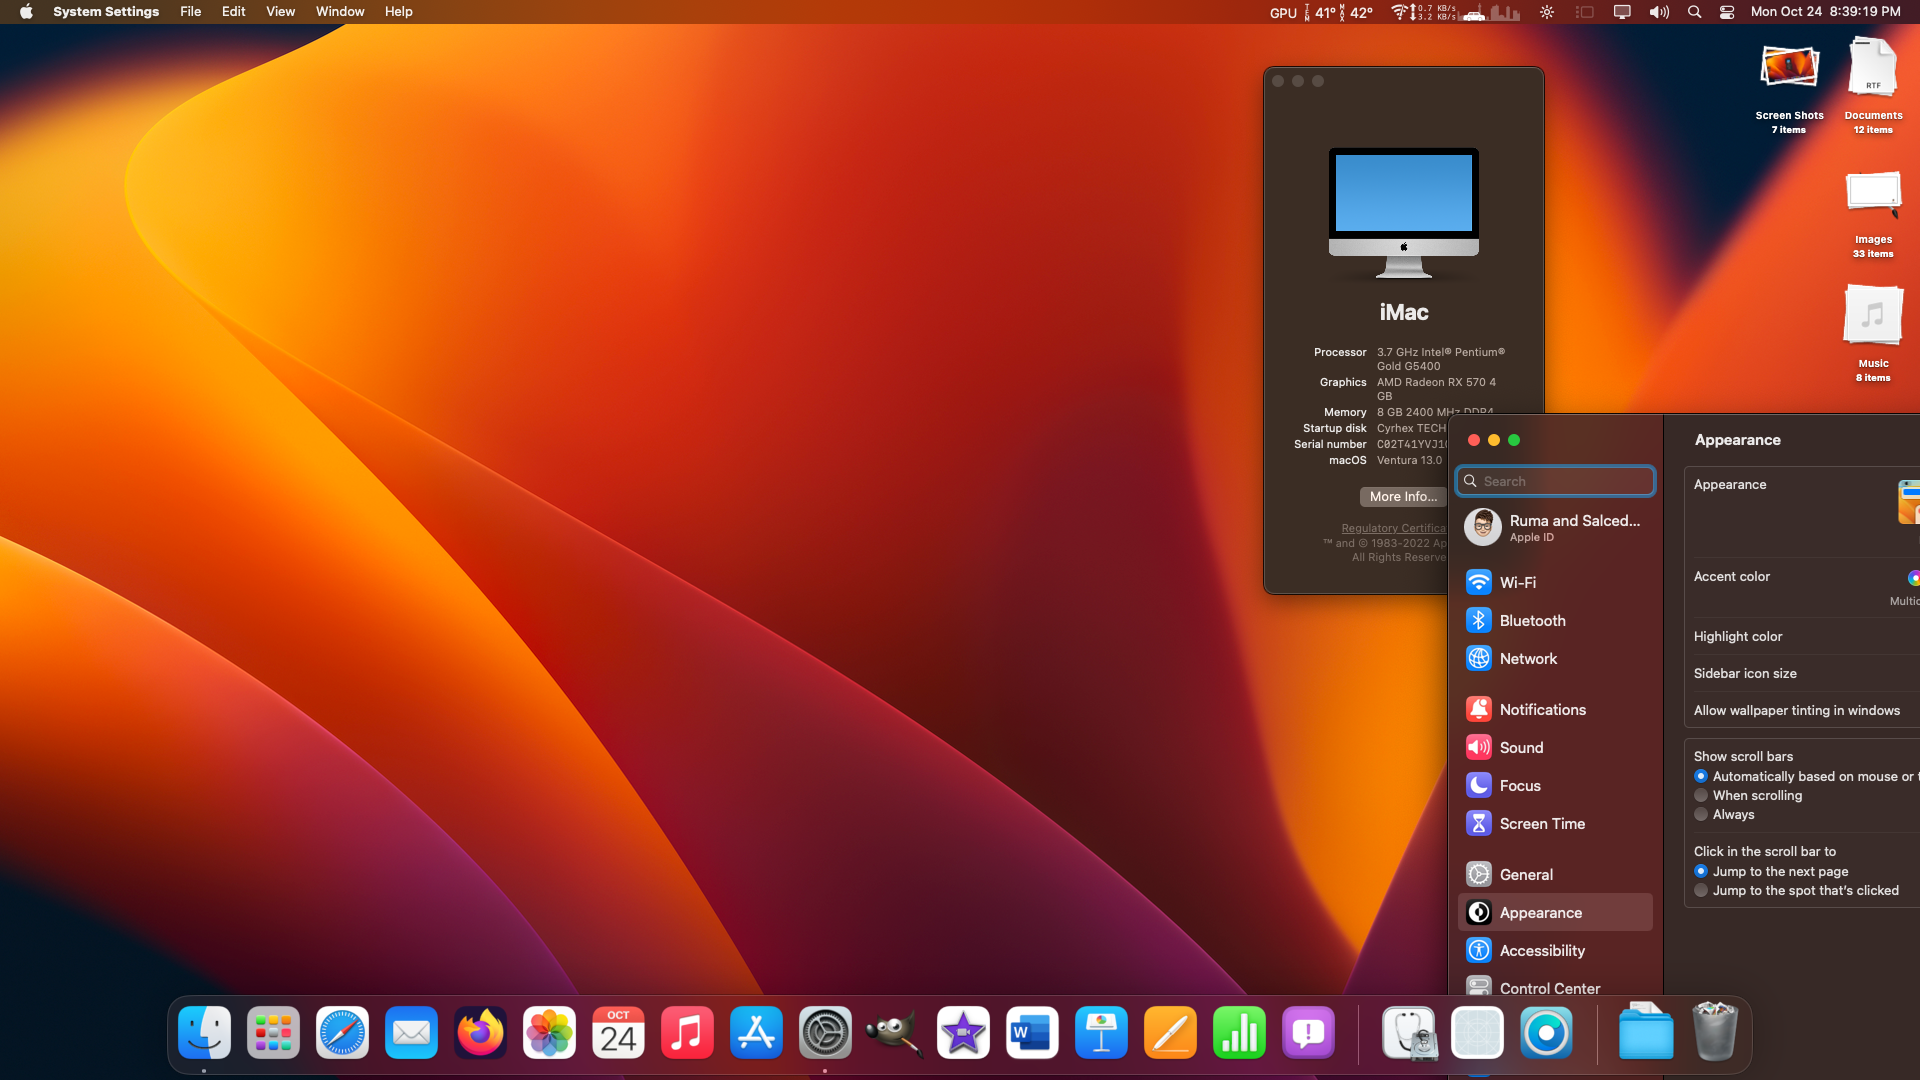Open Notifications settings

[1541, 709]
